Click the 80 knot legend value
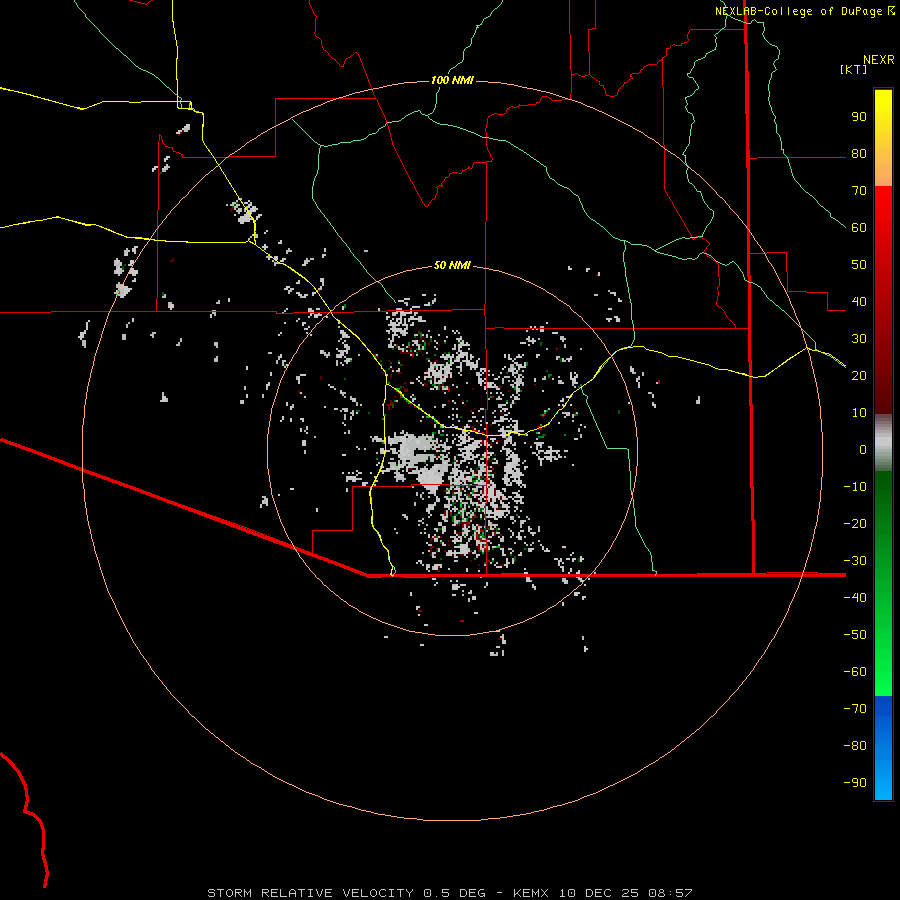This screenshot has height=900, width=900. 859,154
